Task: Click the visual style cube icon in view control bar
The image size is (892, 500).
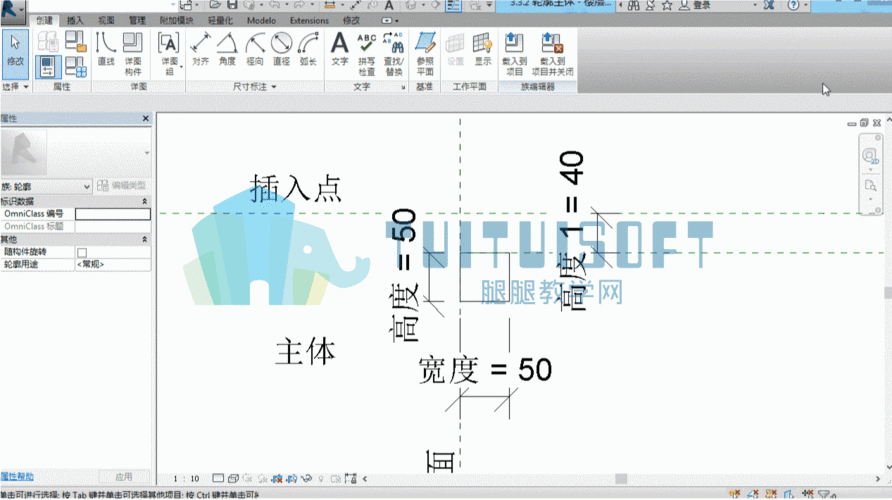Action: pyautogui.click(x=233, y=478)
